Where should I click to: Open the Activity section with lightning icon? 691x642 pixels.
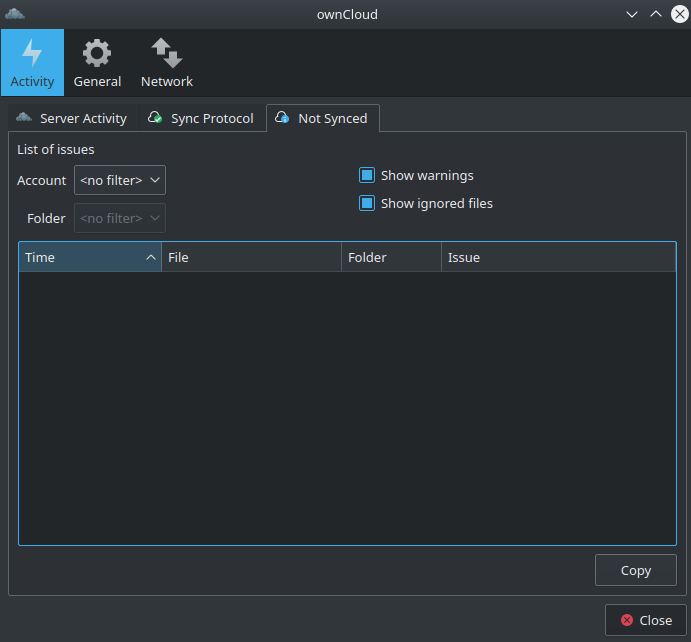(x=32, y=63)
